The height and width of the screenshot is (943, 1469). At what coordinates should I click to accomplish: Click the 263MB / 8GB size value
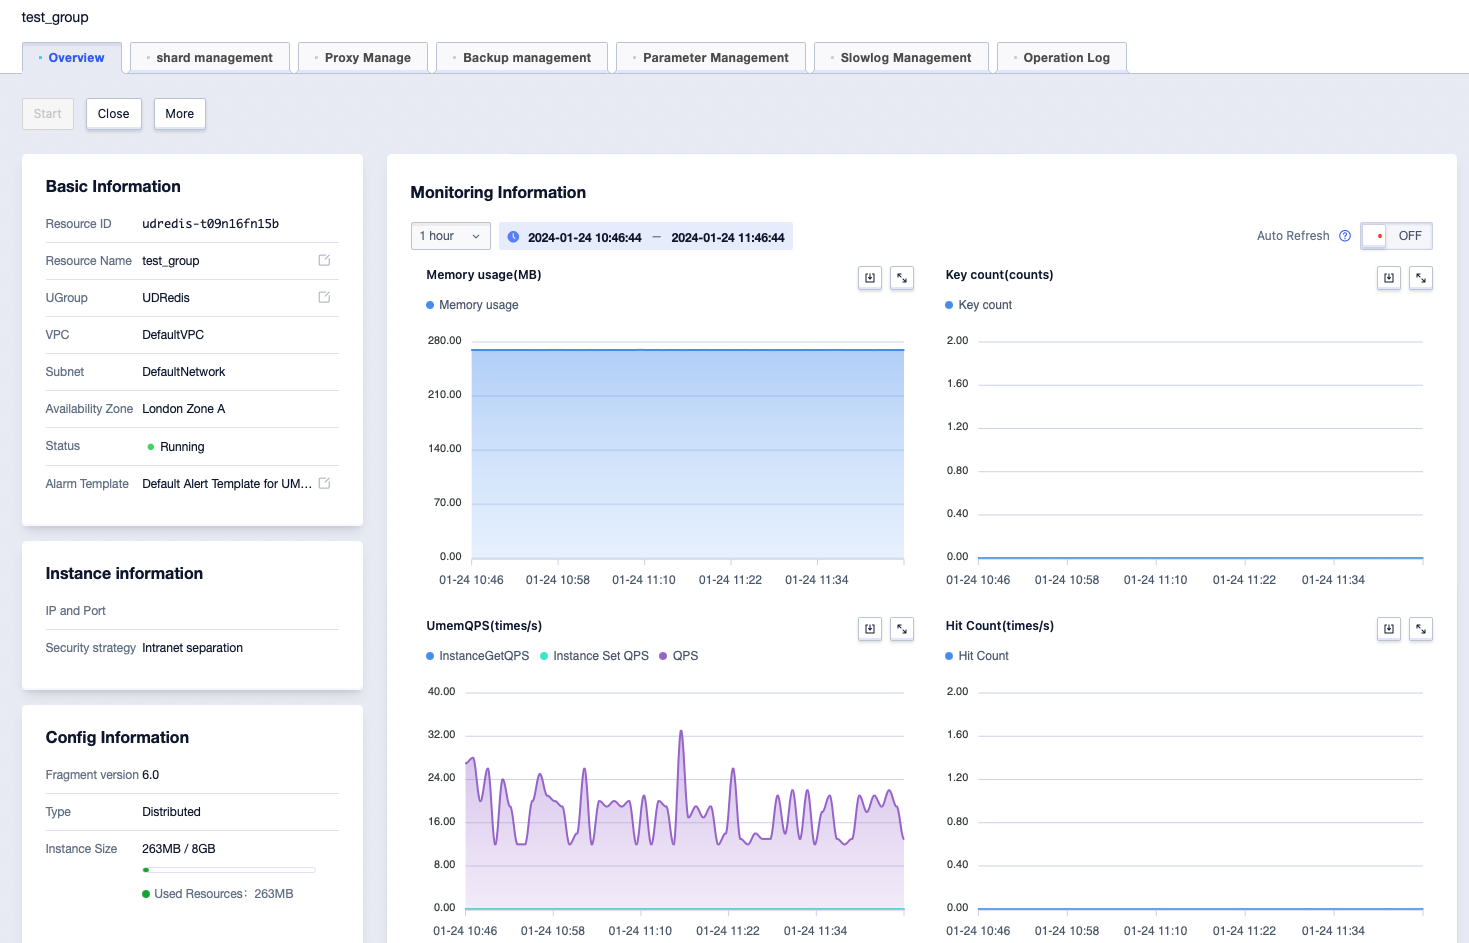coord(179,849)
